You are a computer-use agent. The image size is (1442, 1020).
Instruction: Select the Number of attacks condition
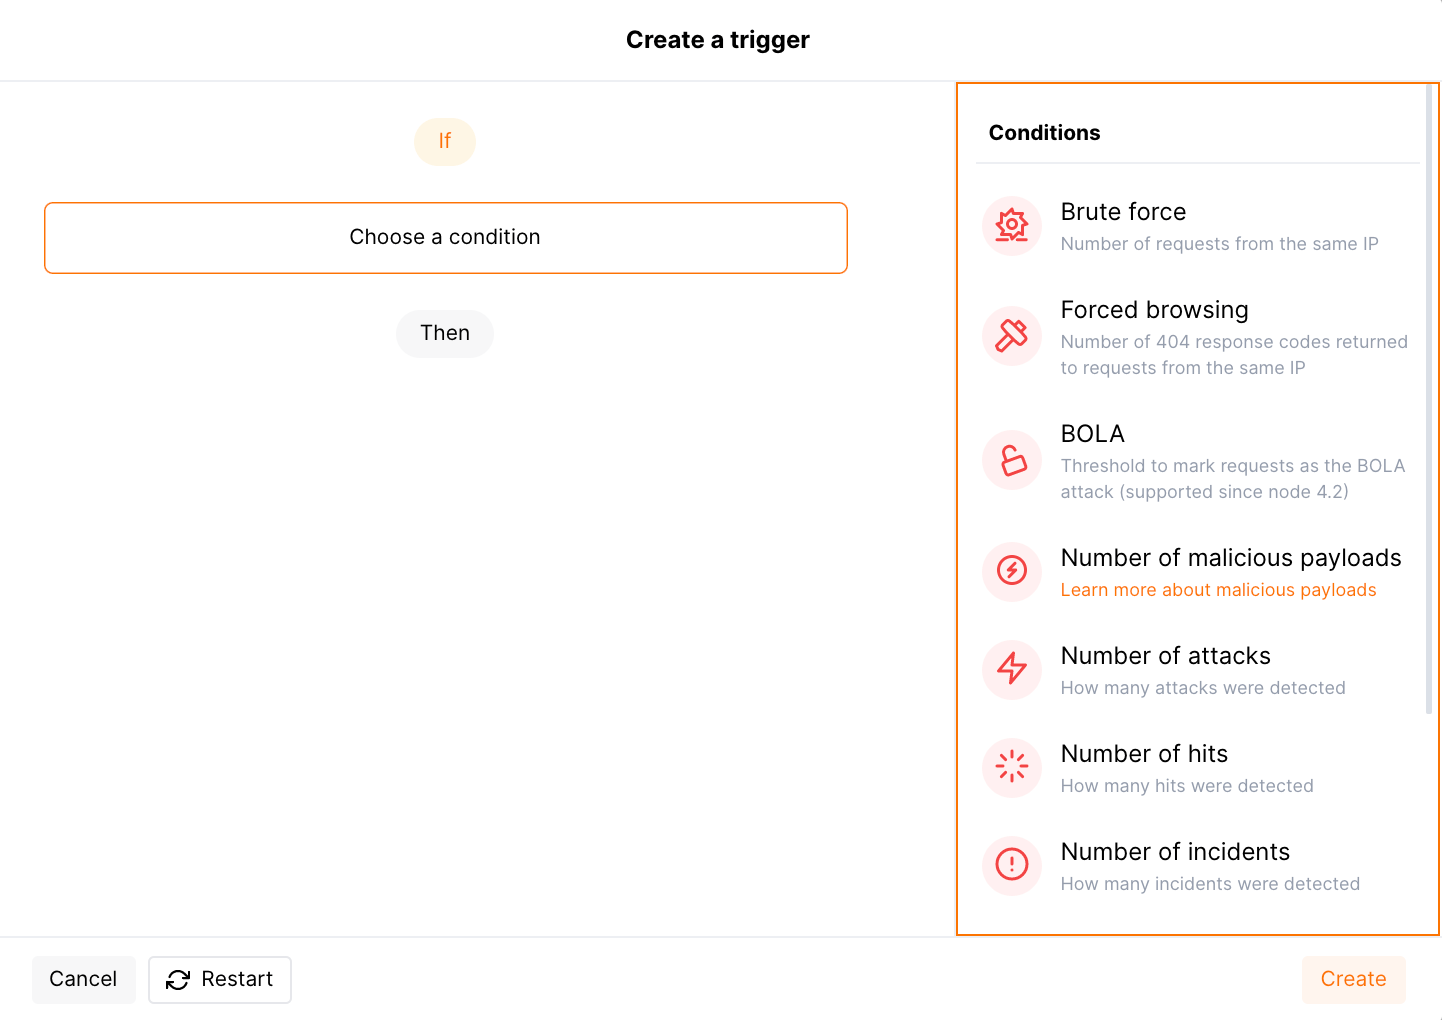point(1165,656)
